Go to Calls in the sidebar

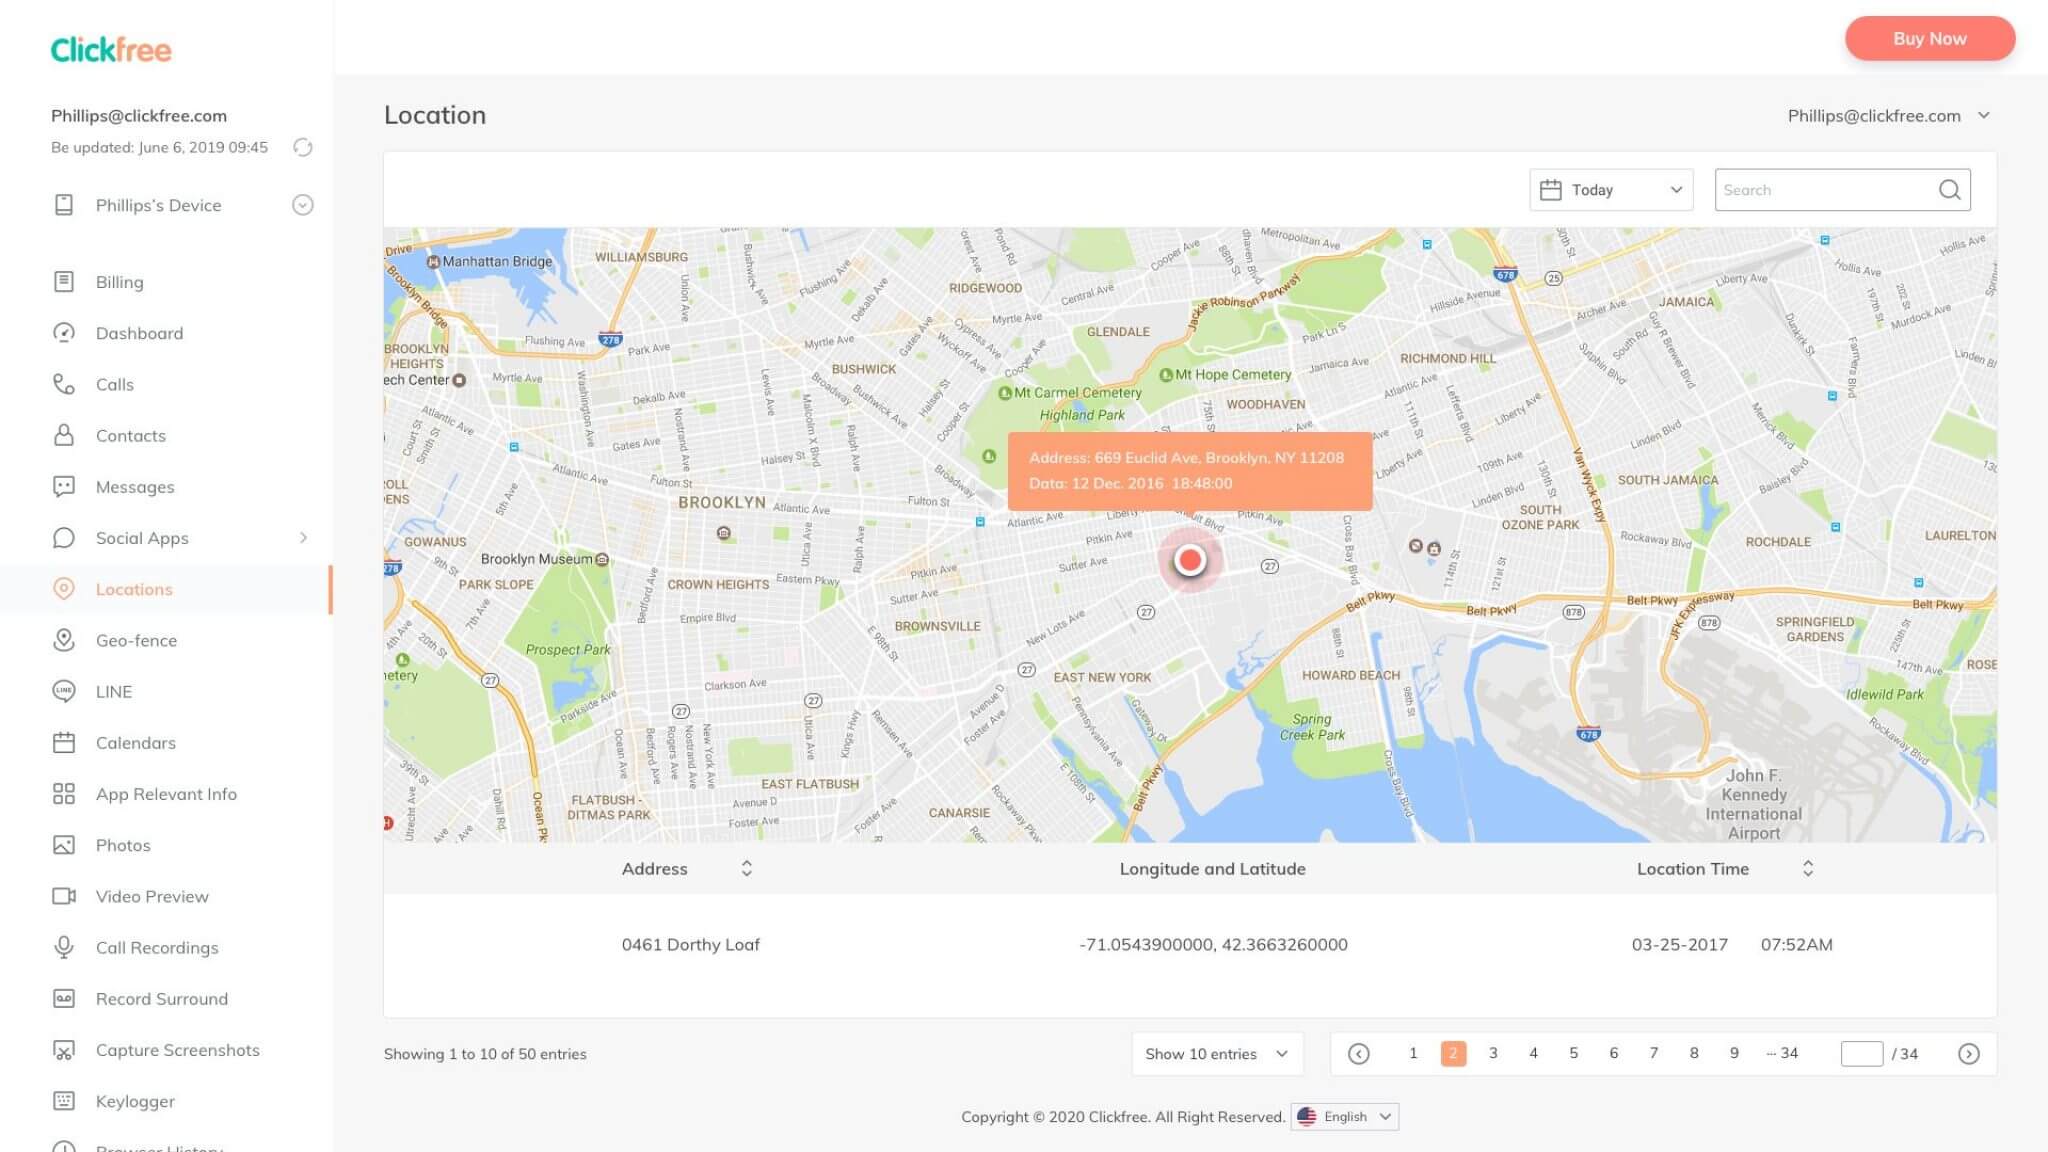pyautogui.click(x=114, y=384)
